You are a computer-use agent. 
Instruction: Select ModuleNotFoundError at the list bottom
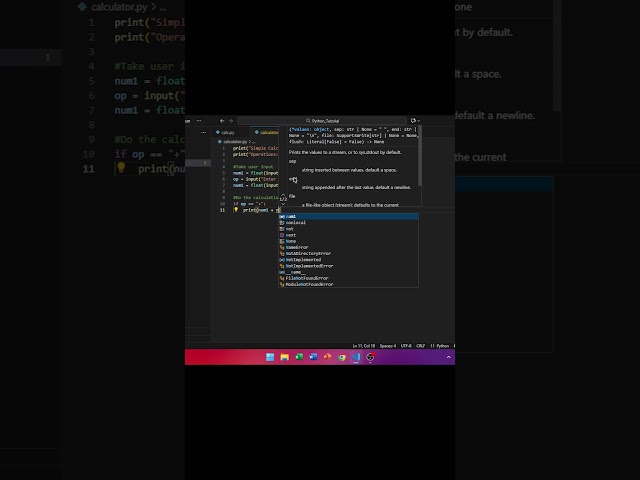pyautogui.click(x=349, y=284)
